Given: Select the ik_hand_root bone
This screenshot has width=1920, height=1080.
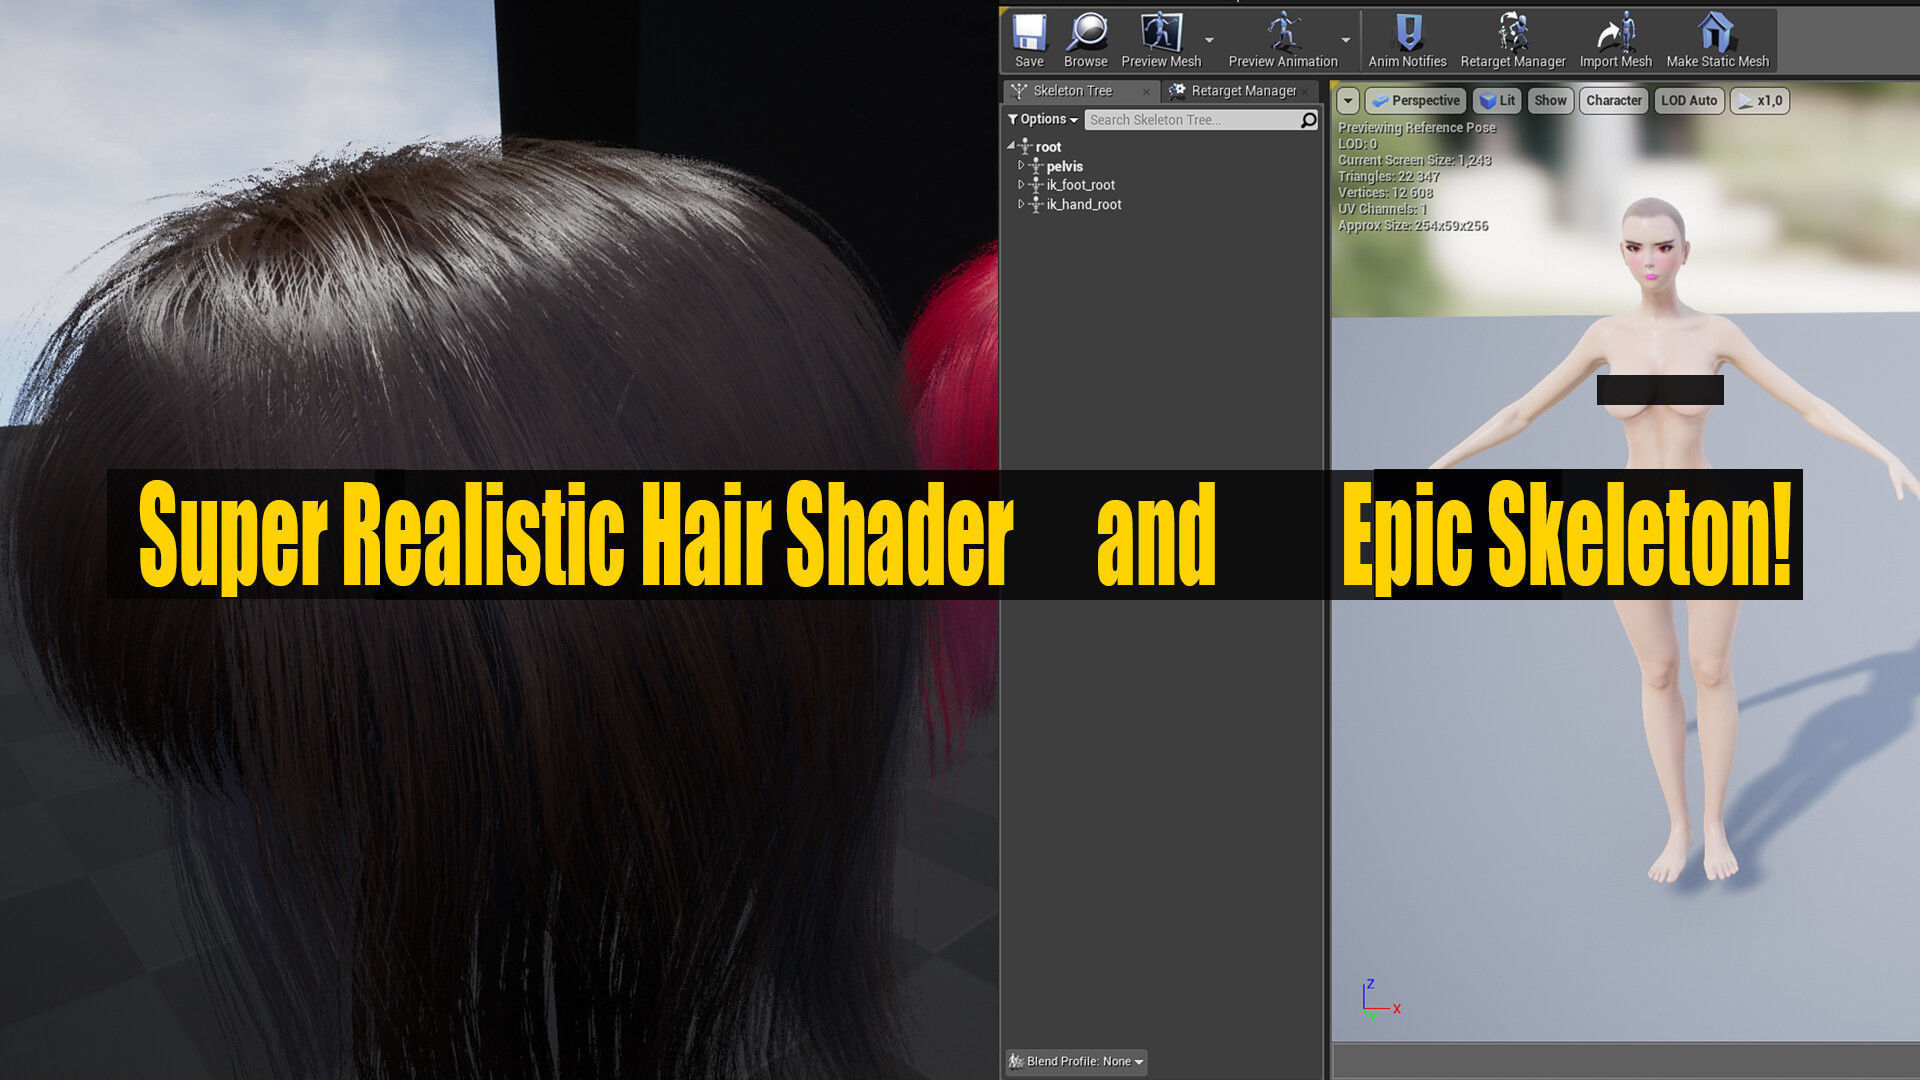Looking at the screenshot, I should click(1083, 204).
